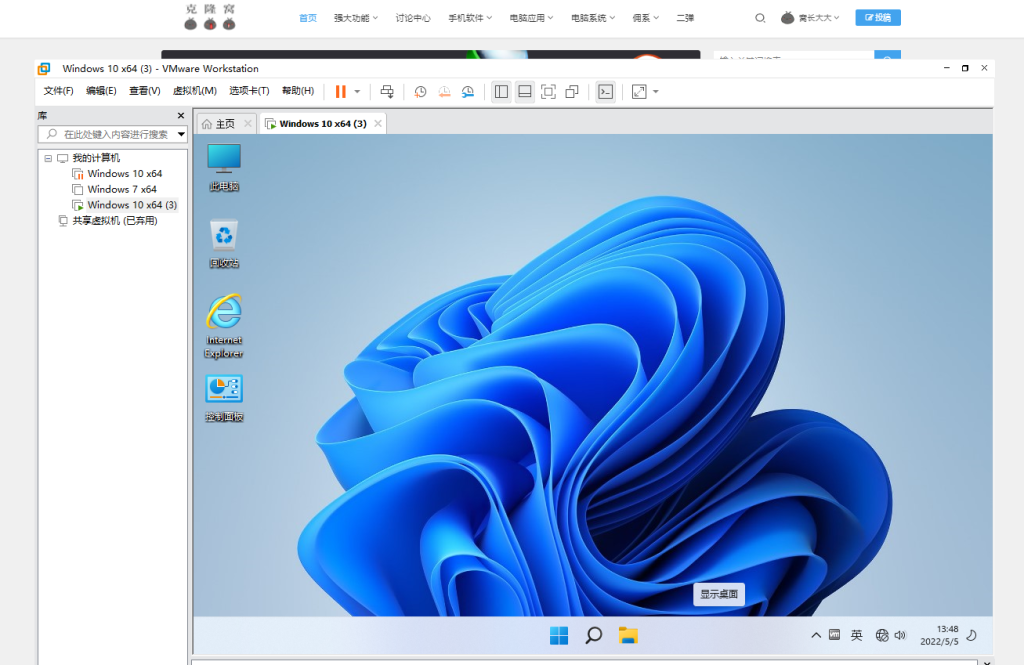Screen dimensions: 1024x665
Task: Open the 二弹 website link
Action: (685, 18)
